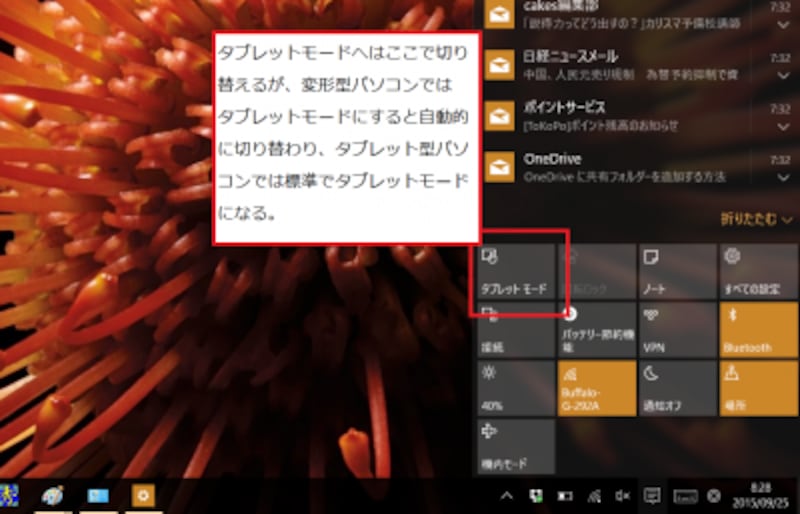The height and width of the screenshot is (514, 800).
Task: Expand the 日経ニュースメール notification chevron
Action: [783, 76]
